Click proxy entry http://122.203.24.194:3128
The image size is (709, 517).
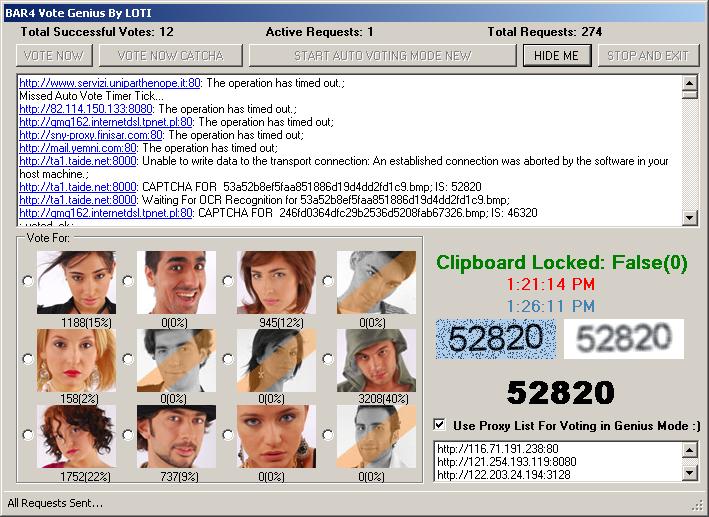pyautogui.click(x=504, y=474)
